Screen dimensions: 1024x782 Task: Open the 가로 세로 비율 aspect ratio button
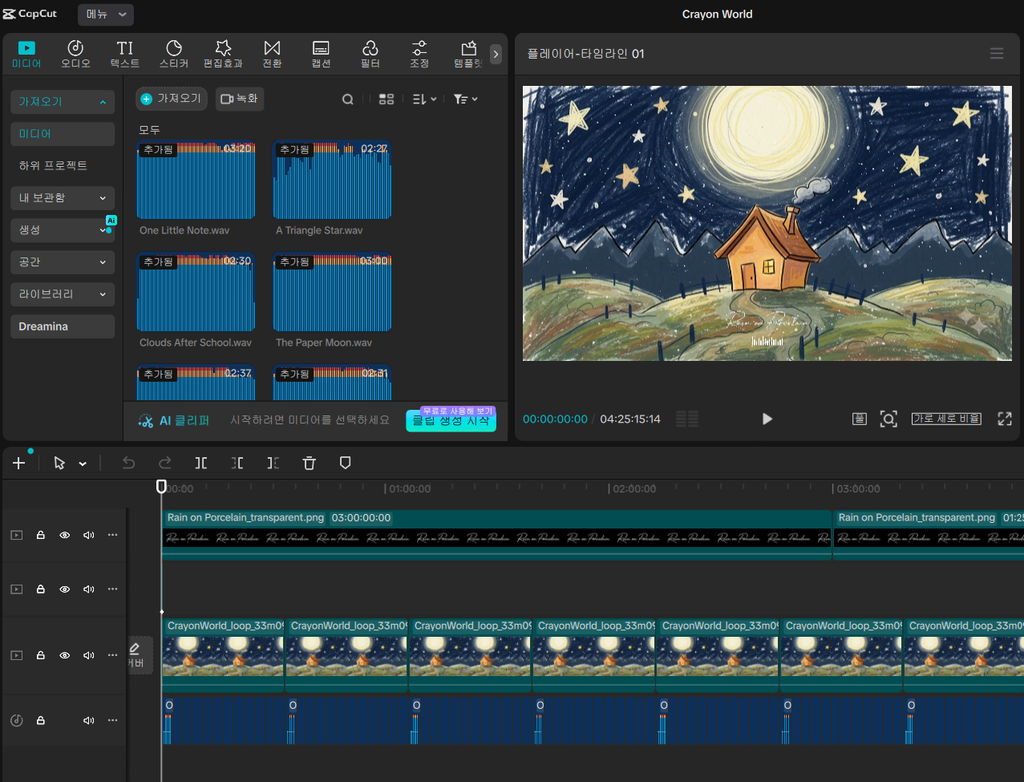(x=946, y=419)
